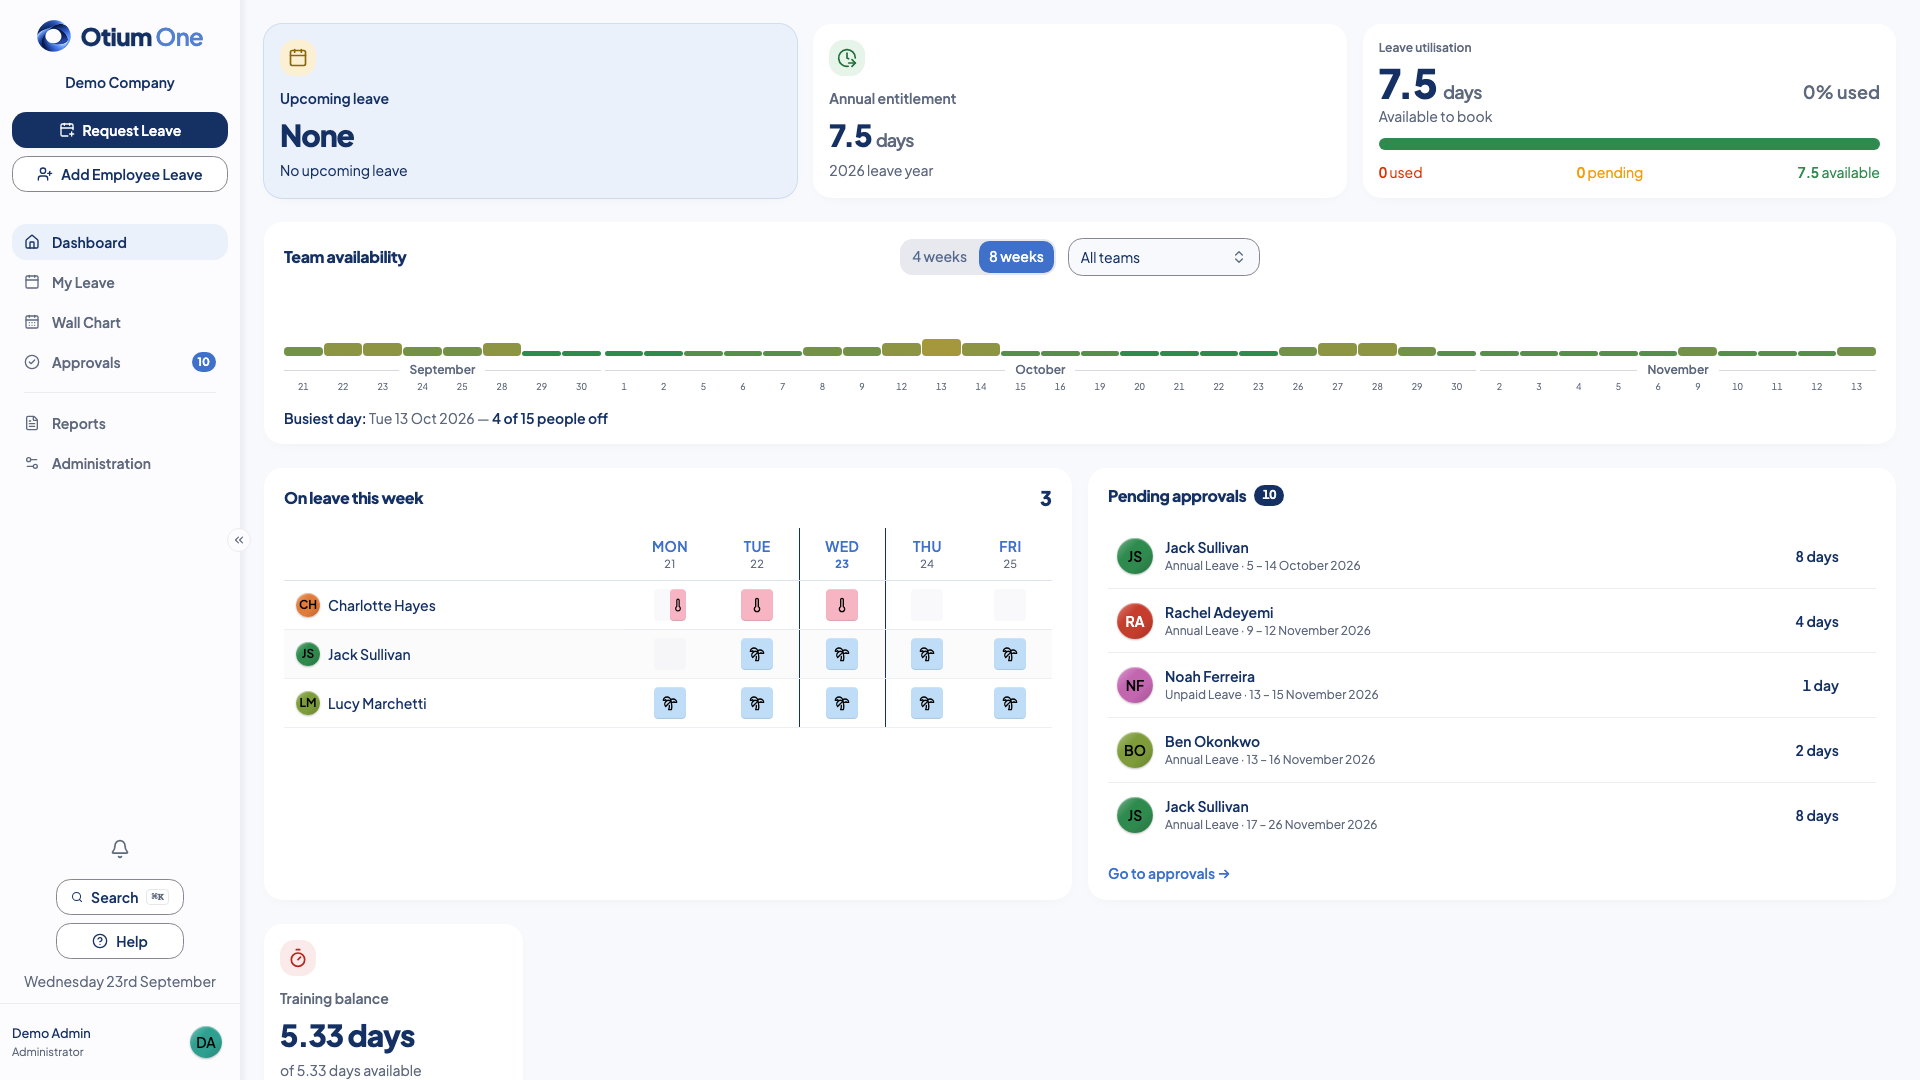
Task: Collapse the sidebar with the chevron icon
Action: (x=239, y=540)
